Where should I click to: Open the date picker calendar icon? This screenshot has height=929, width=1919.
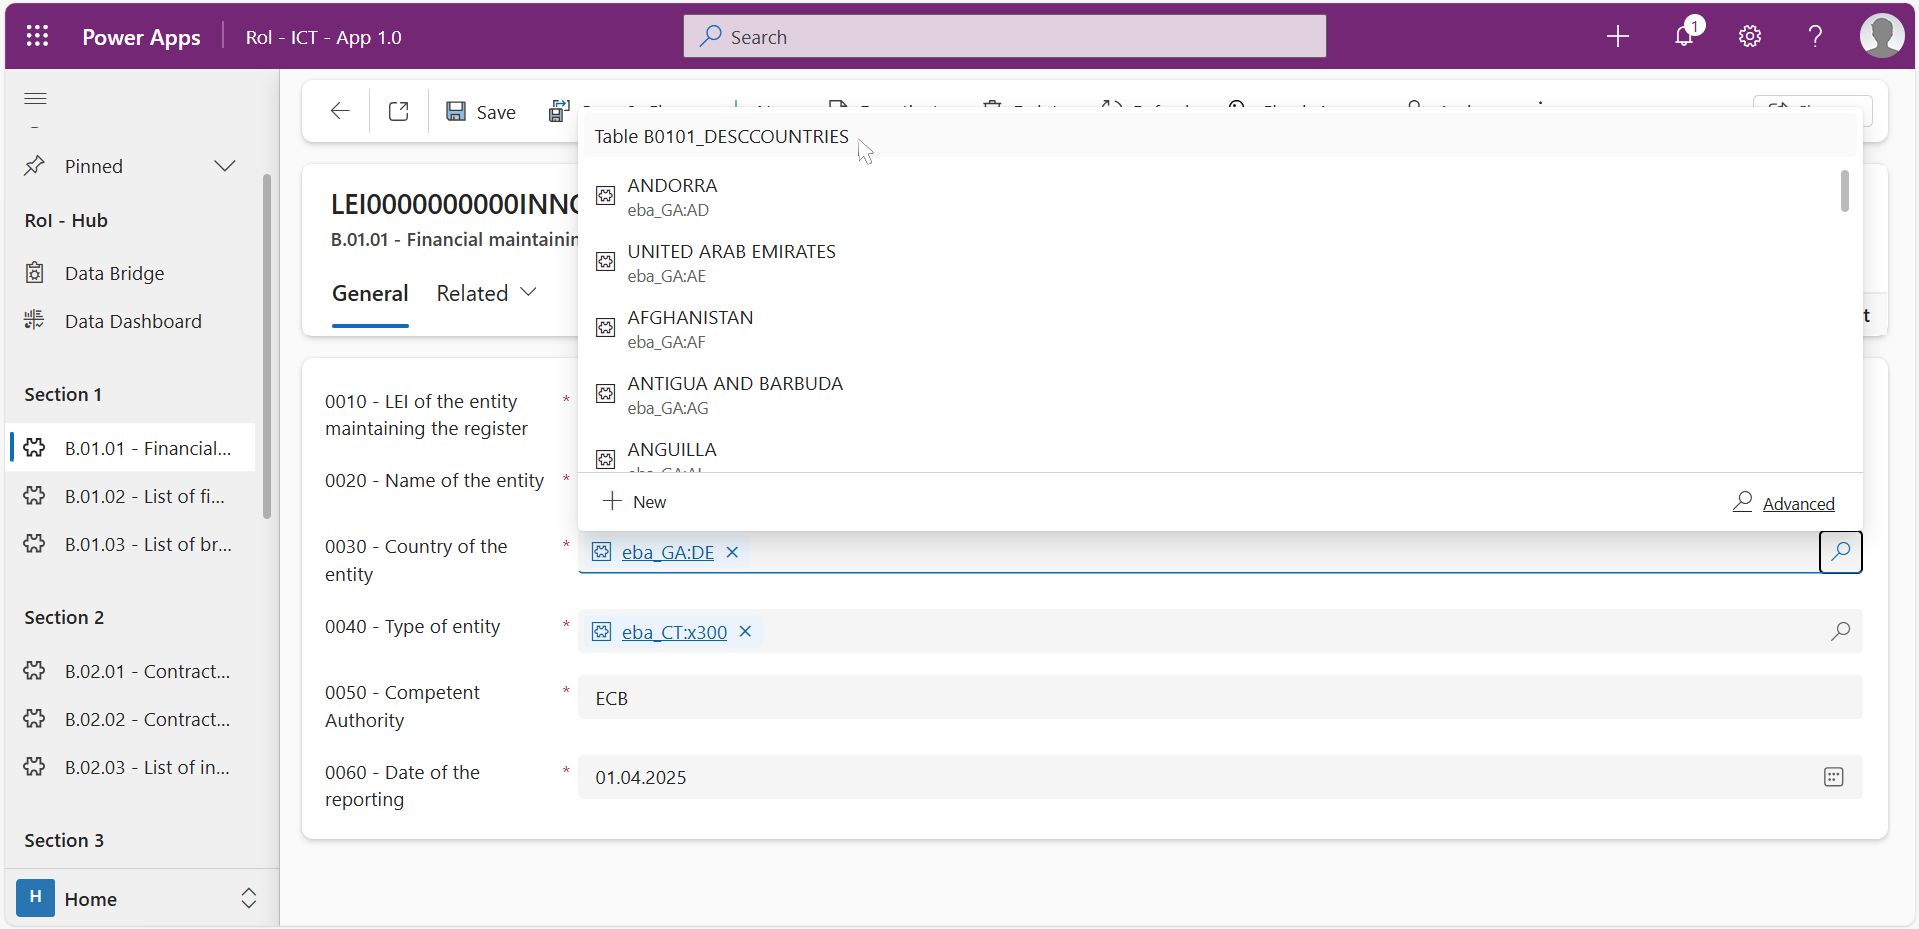point(1833,777)
